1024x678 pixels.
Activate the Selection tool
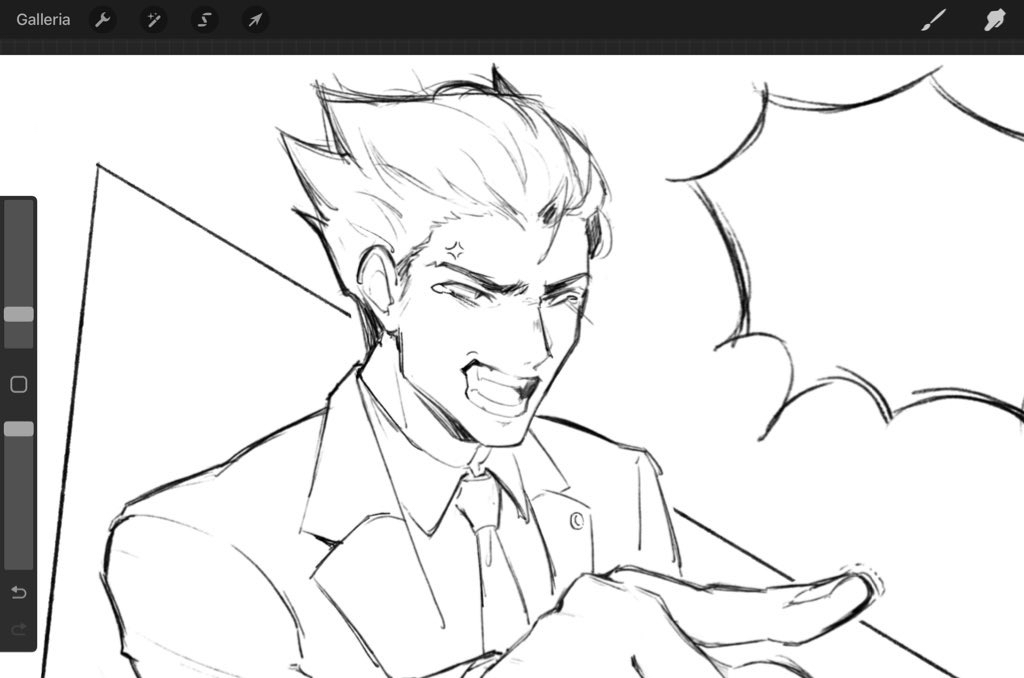(x=205, y=20)
